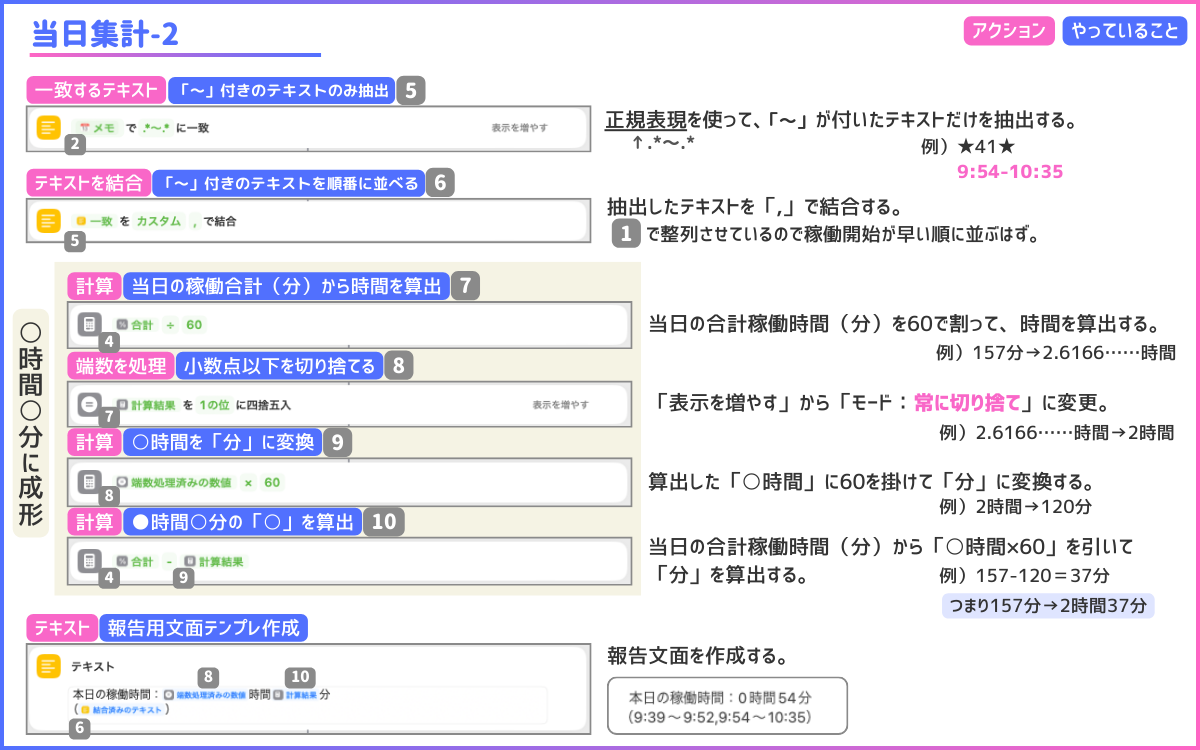Select '合計' variable in the '÷ 60' calculation

(x=134, y=324)
